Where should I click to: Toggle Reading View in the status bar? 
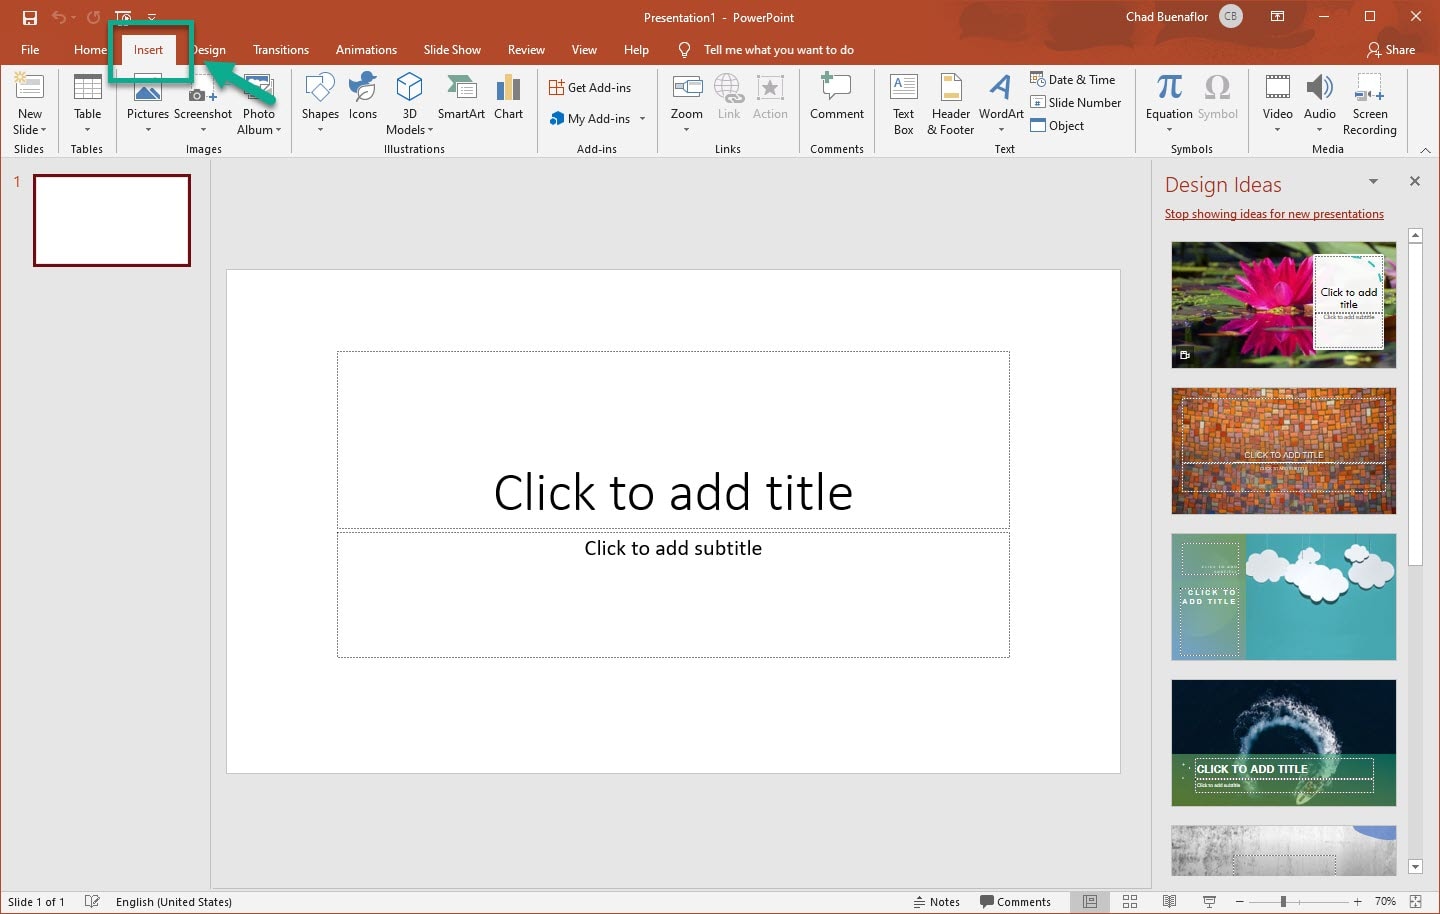click(1170, 901)
